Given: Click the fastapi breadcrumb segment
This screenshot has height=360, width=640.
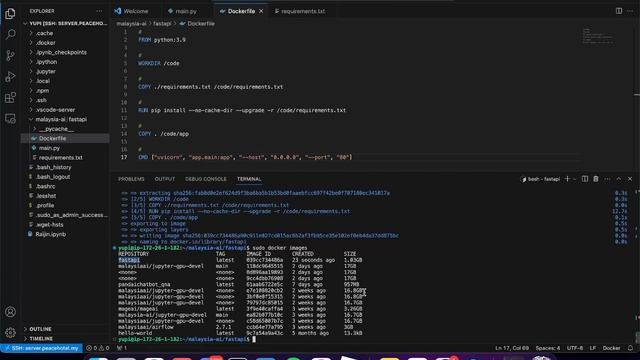Looking at the screenshot, I should (162, 24).
